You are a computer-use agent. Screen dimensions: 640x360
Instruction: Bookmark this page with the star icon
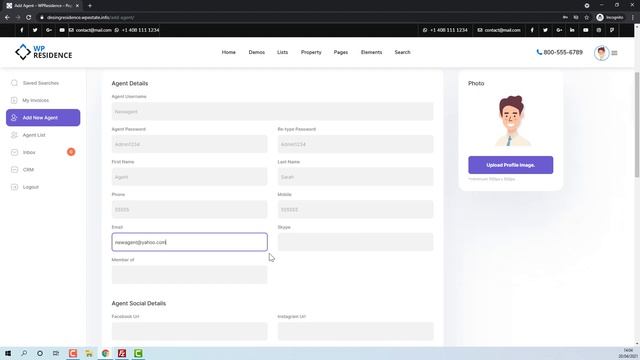coord(587,18)
